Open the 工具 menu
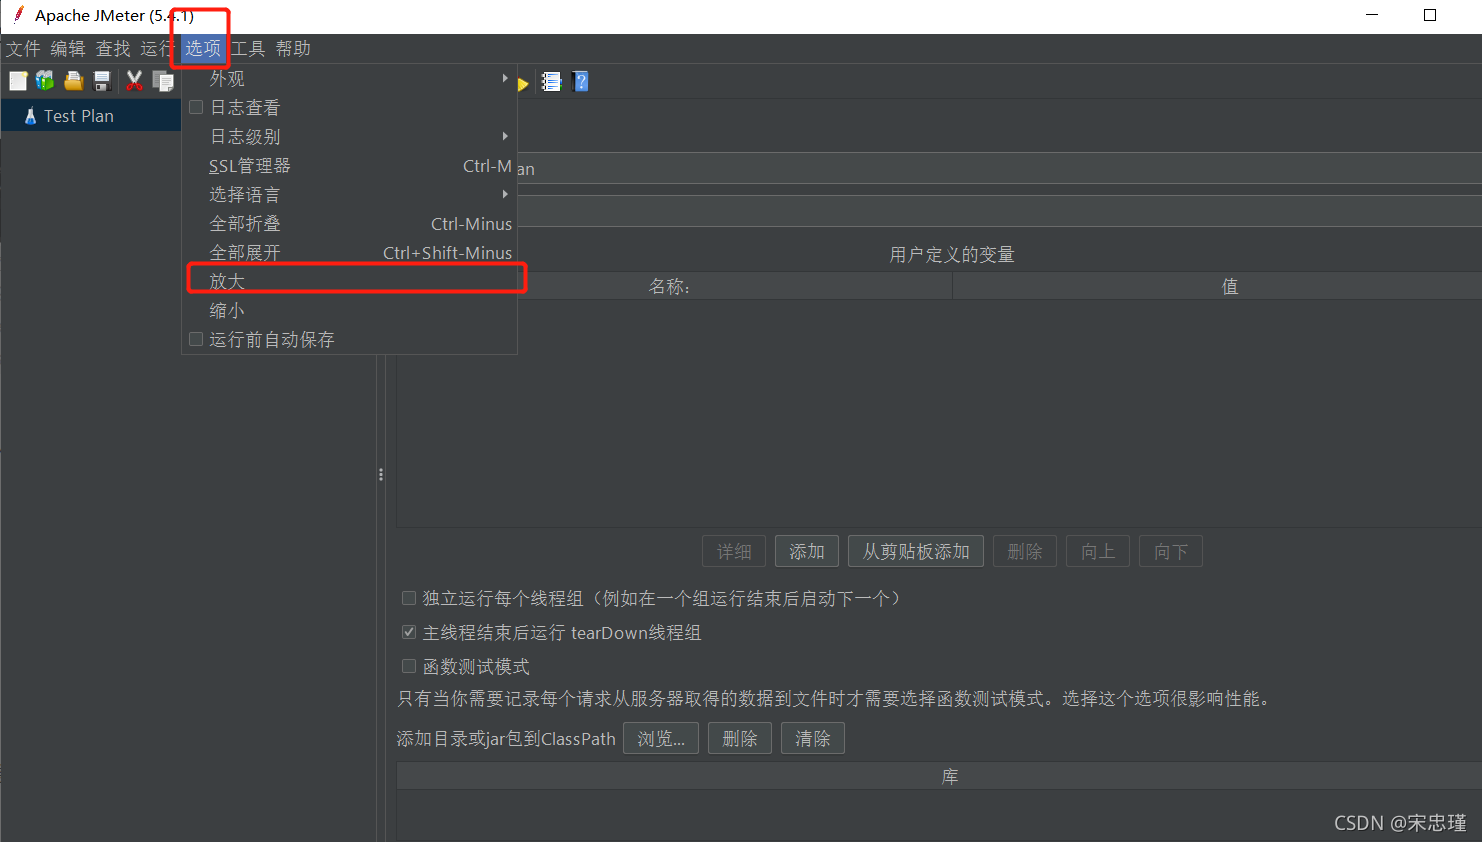This screenshot has width=1482, height=842. [248, 49]
